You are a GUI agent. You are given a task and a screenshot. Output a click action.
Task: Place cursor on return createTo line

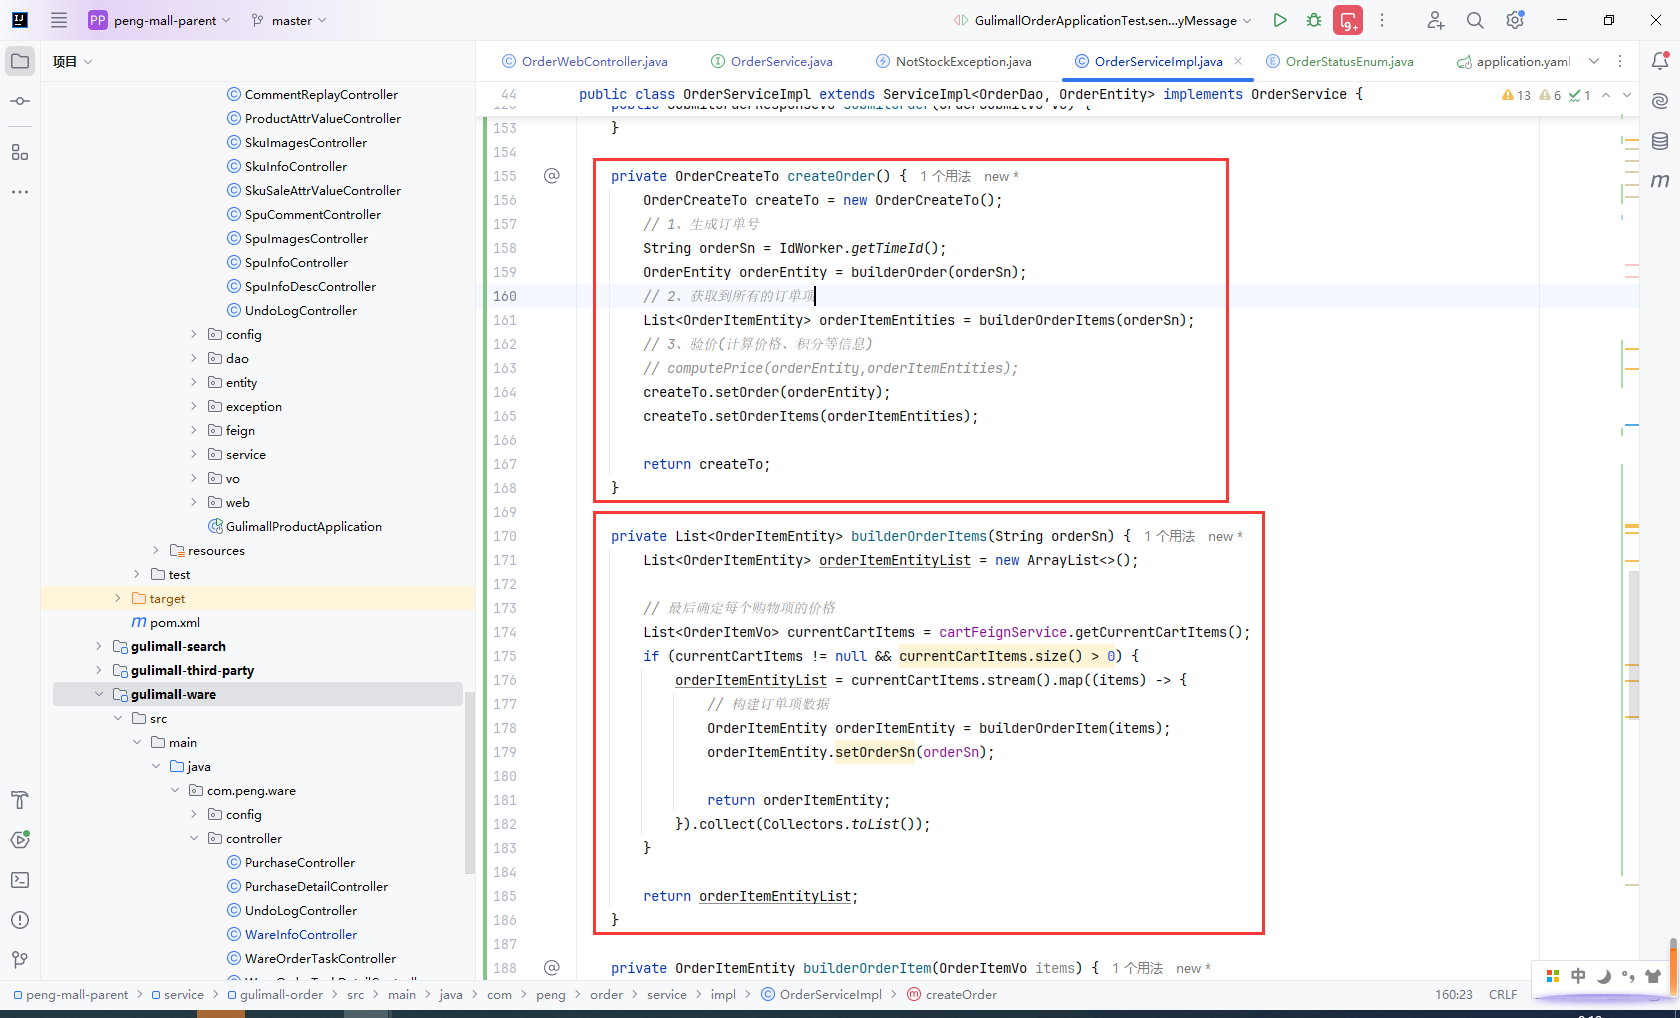706,464
